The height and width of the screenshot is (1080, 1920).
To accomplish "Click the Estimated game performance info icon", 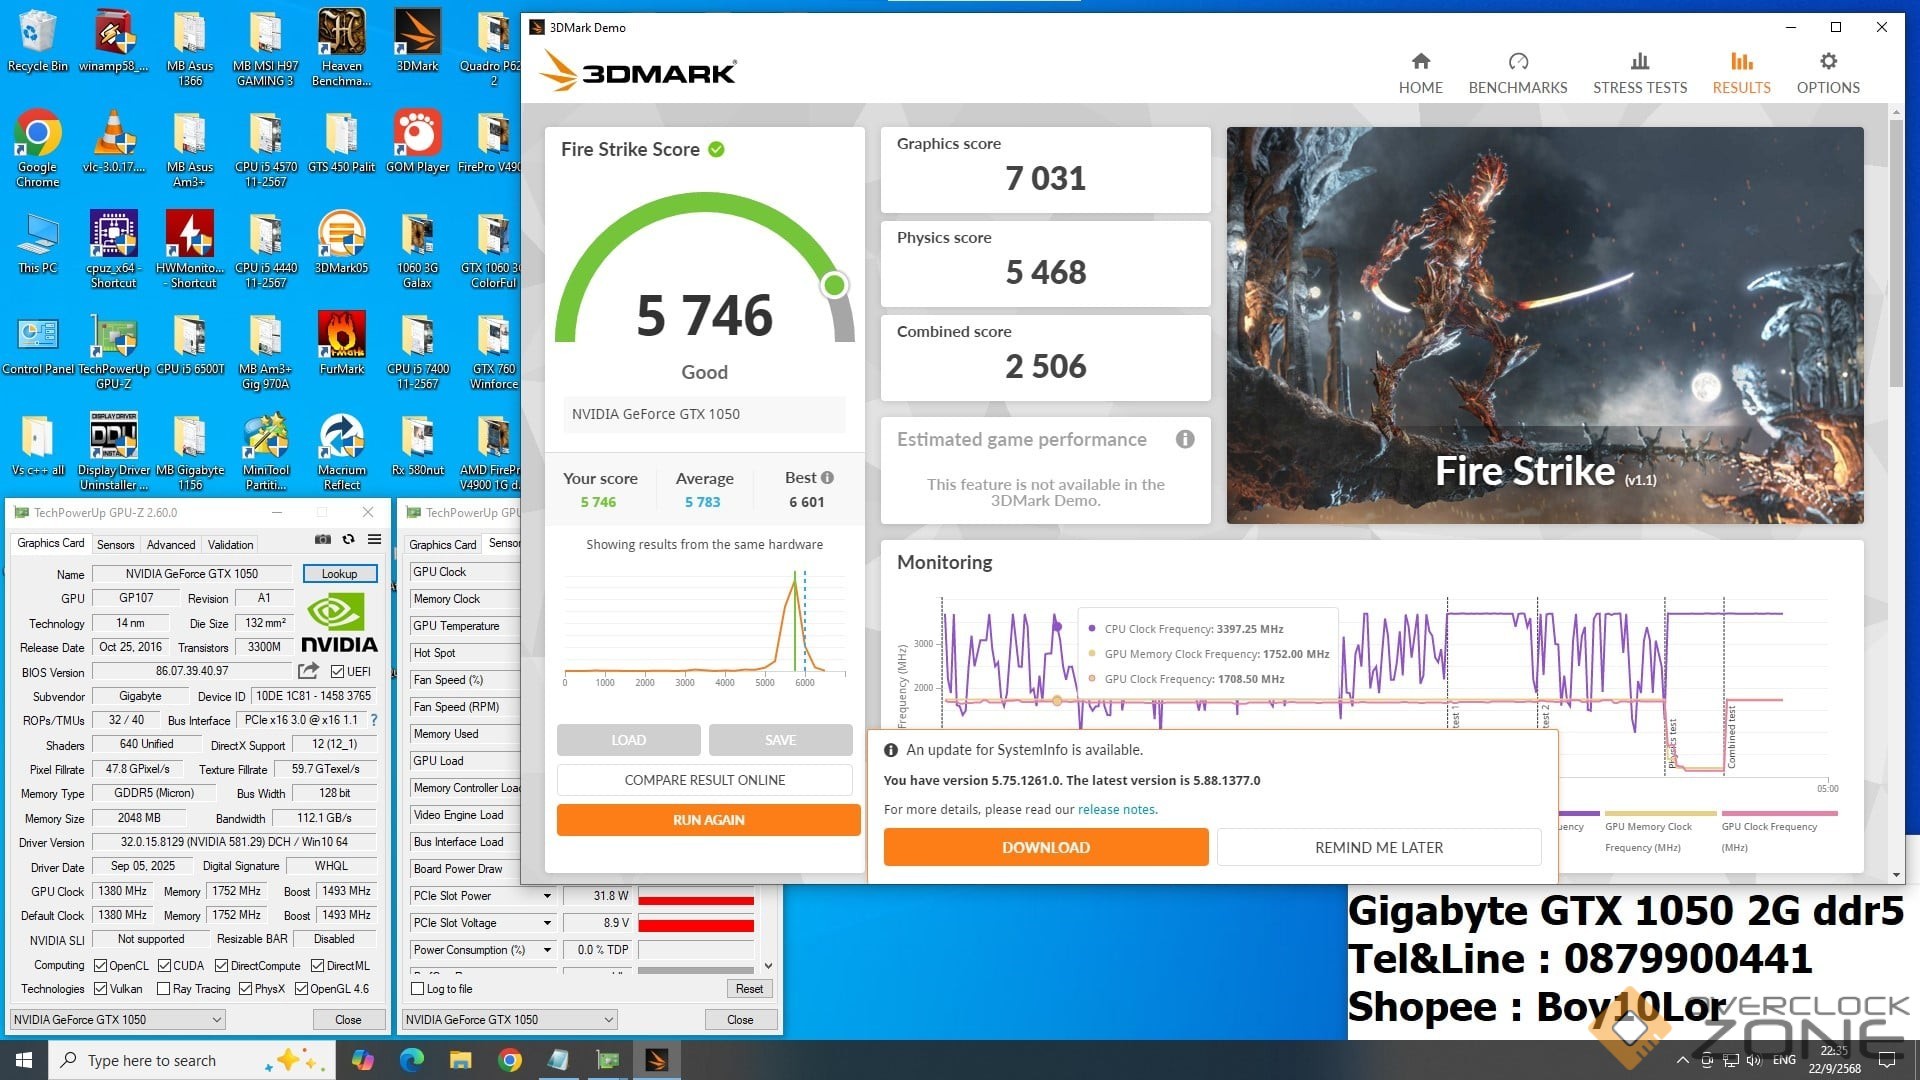I will (x=1185, y=439).
